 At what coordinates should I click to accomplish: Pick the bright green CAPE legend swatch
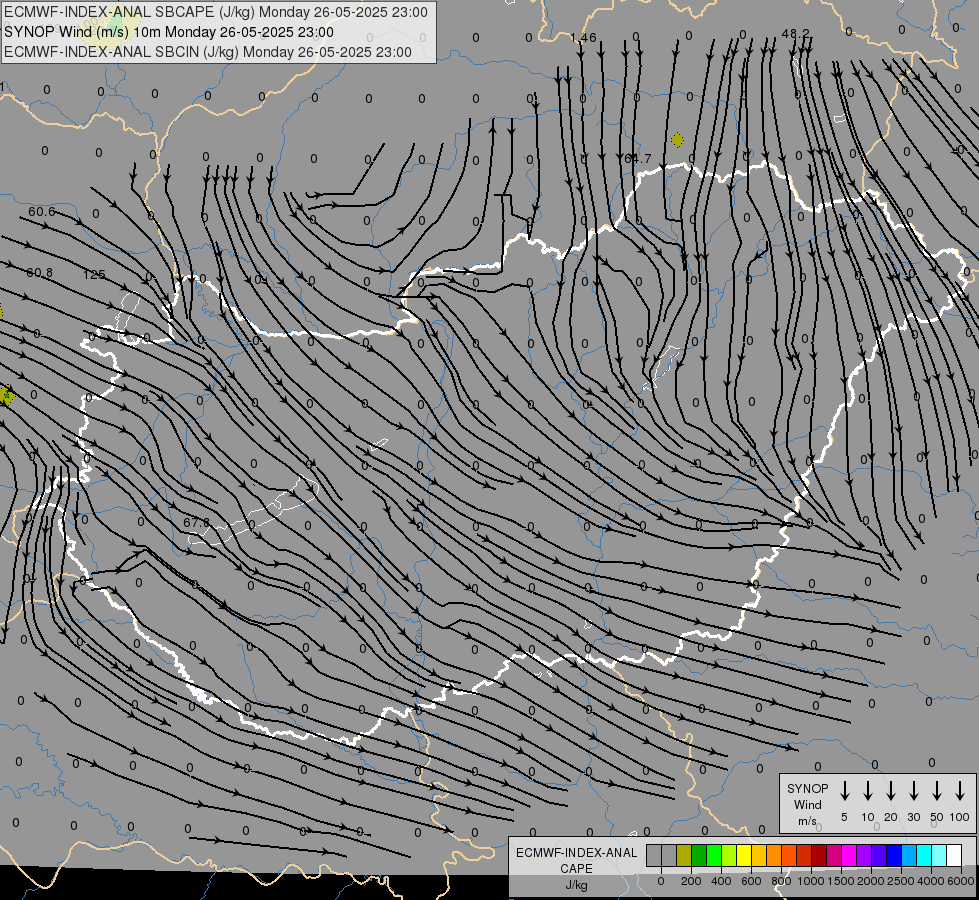tap(714, 856)
